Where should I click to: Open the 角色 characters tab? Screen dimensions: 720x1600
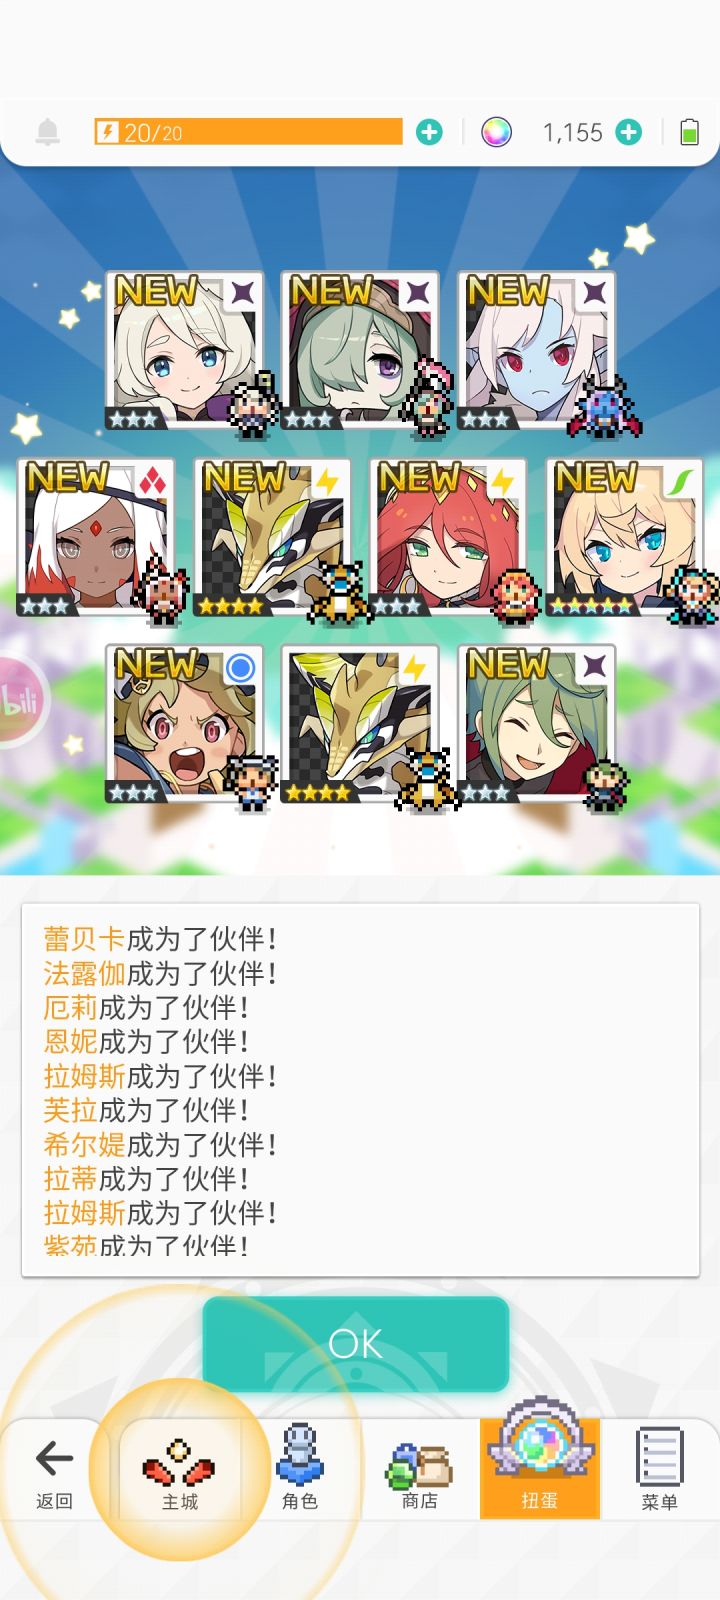tap(299, 1470)
